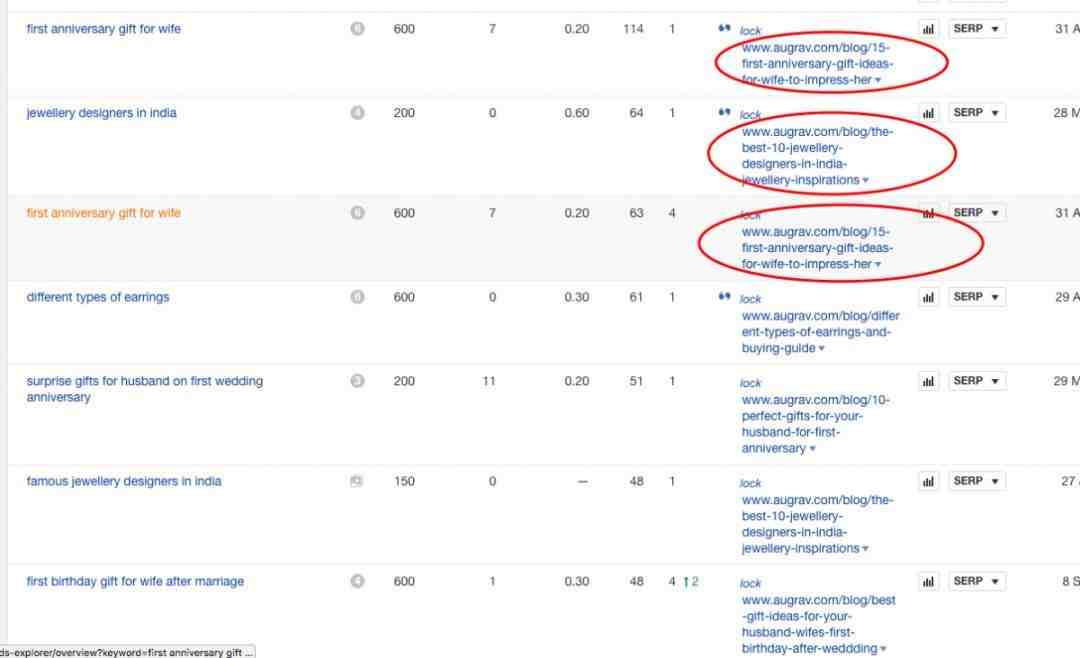
Task: Open the first-anniversary-gift-ideas URL in the traffic 63 row
Action: point(817,248)
